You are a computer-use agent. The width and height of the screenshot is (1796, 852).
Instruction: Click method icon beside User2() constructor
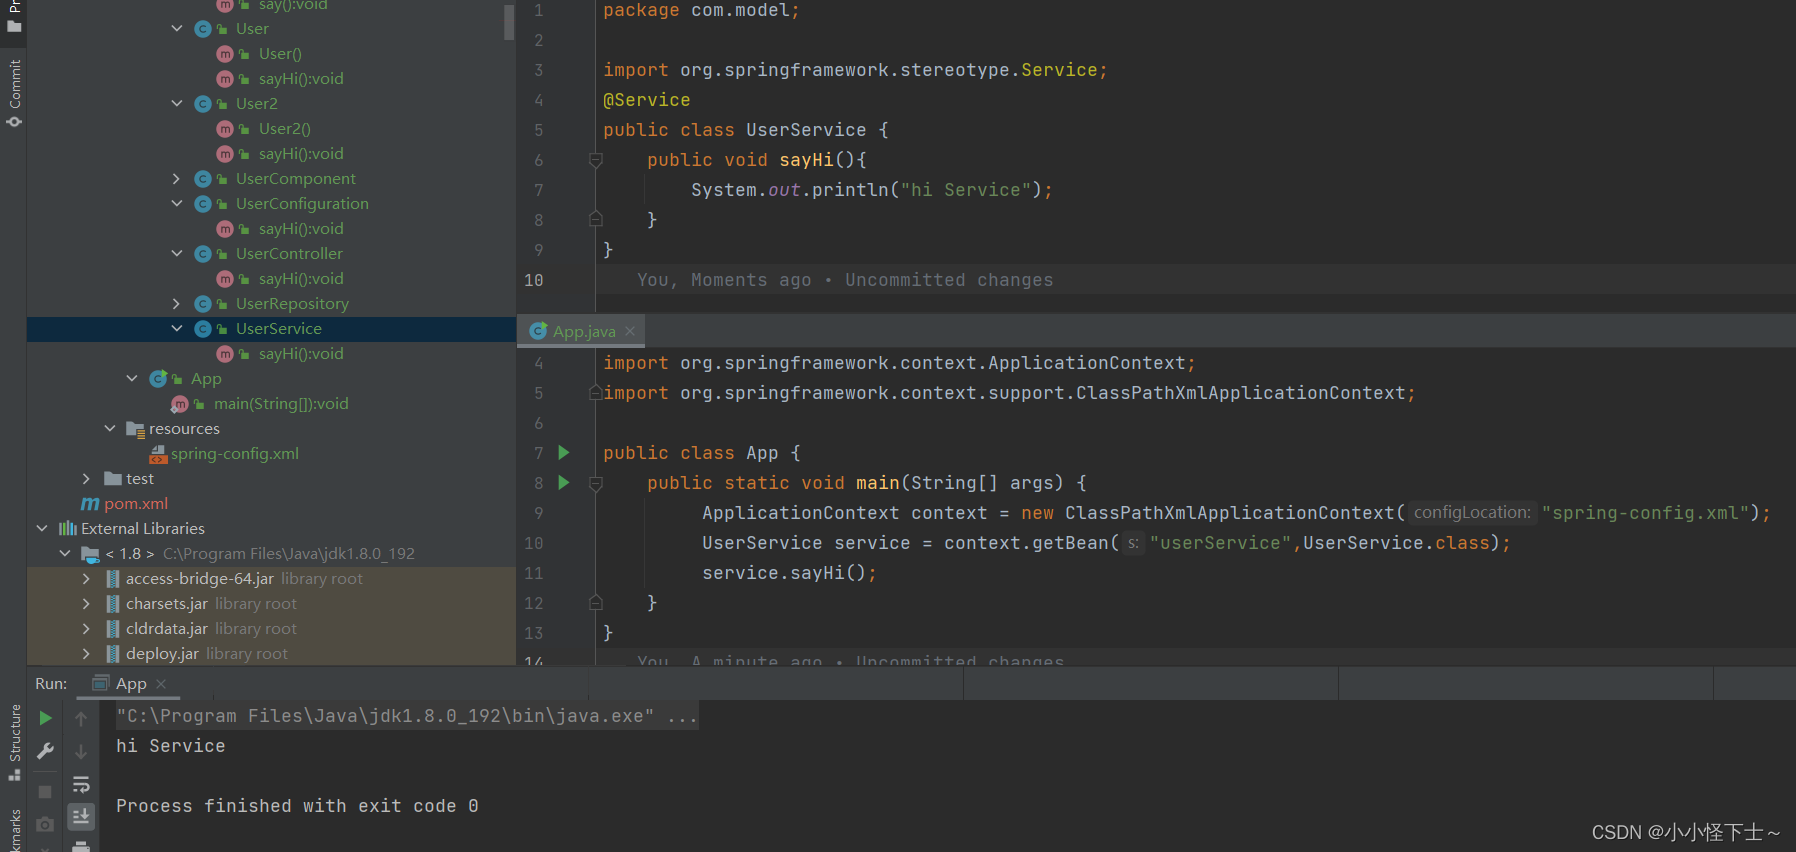point(225,129)
